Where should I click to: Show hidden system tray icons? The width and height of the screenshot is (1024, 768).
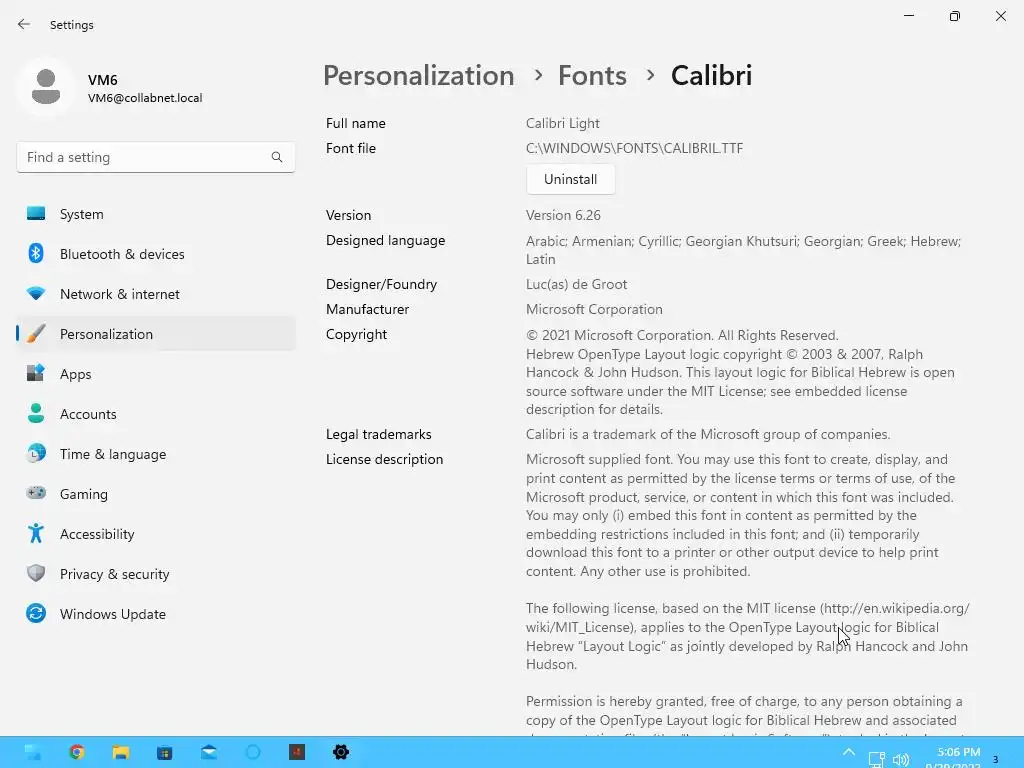click(848, 752)
